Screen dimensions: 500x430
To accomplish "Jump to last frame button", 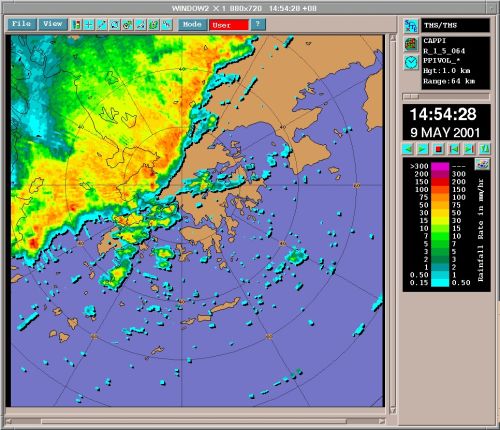I will pos(469,149).
